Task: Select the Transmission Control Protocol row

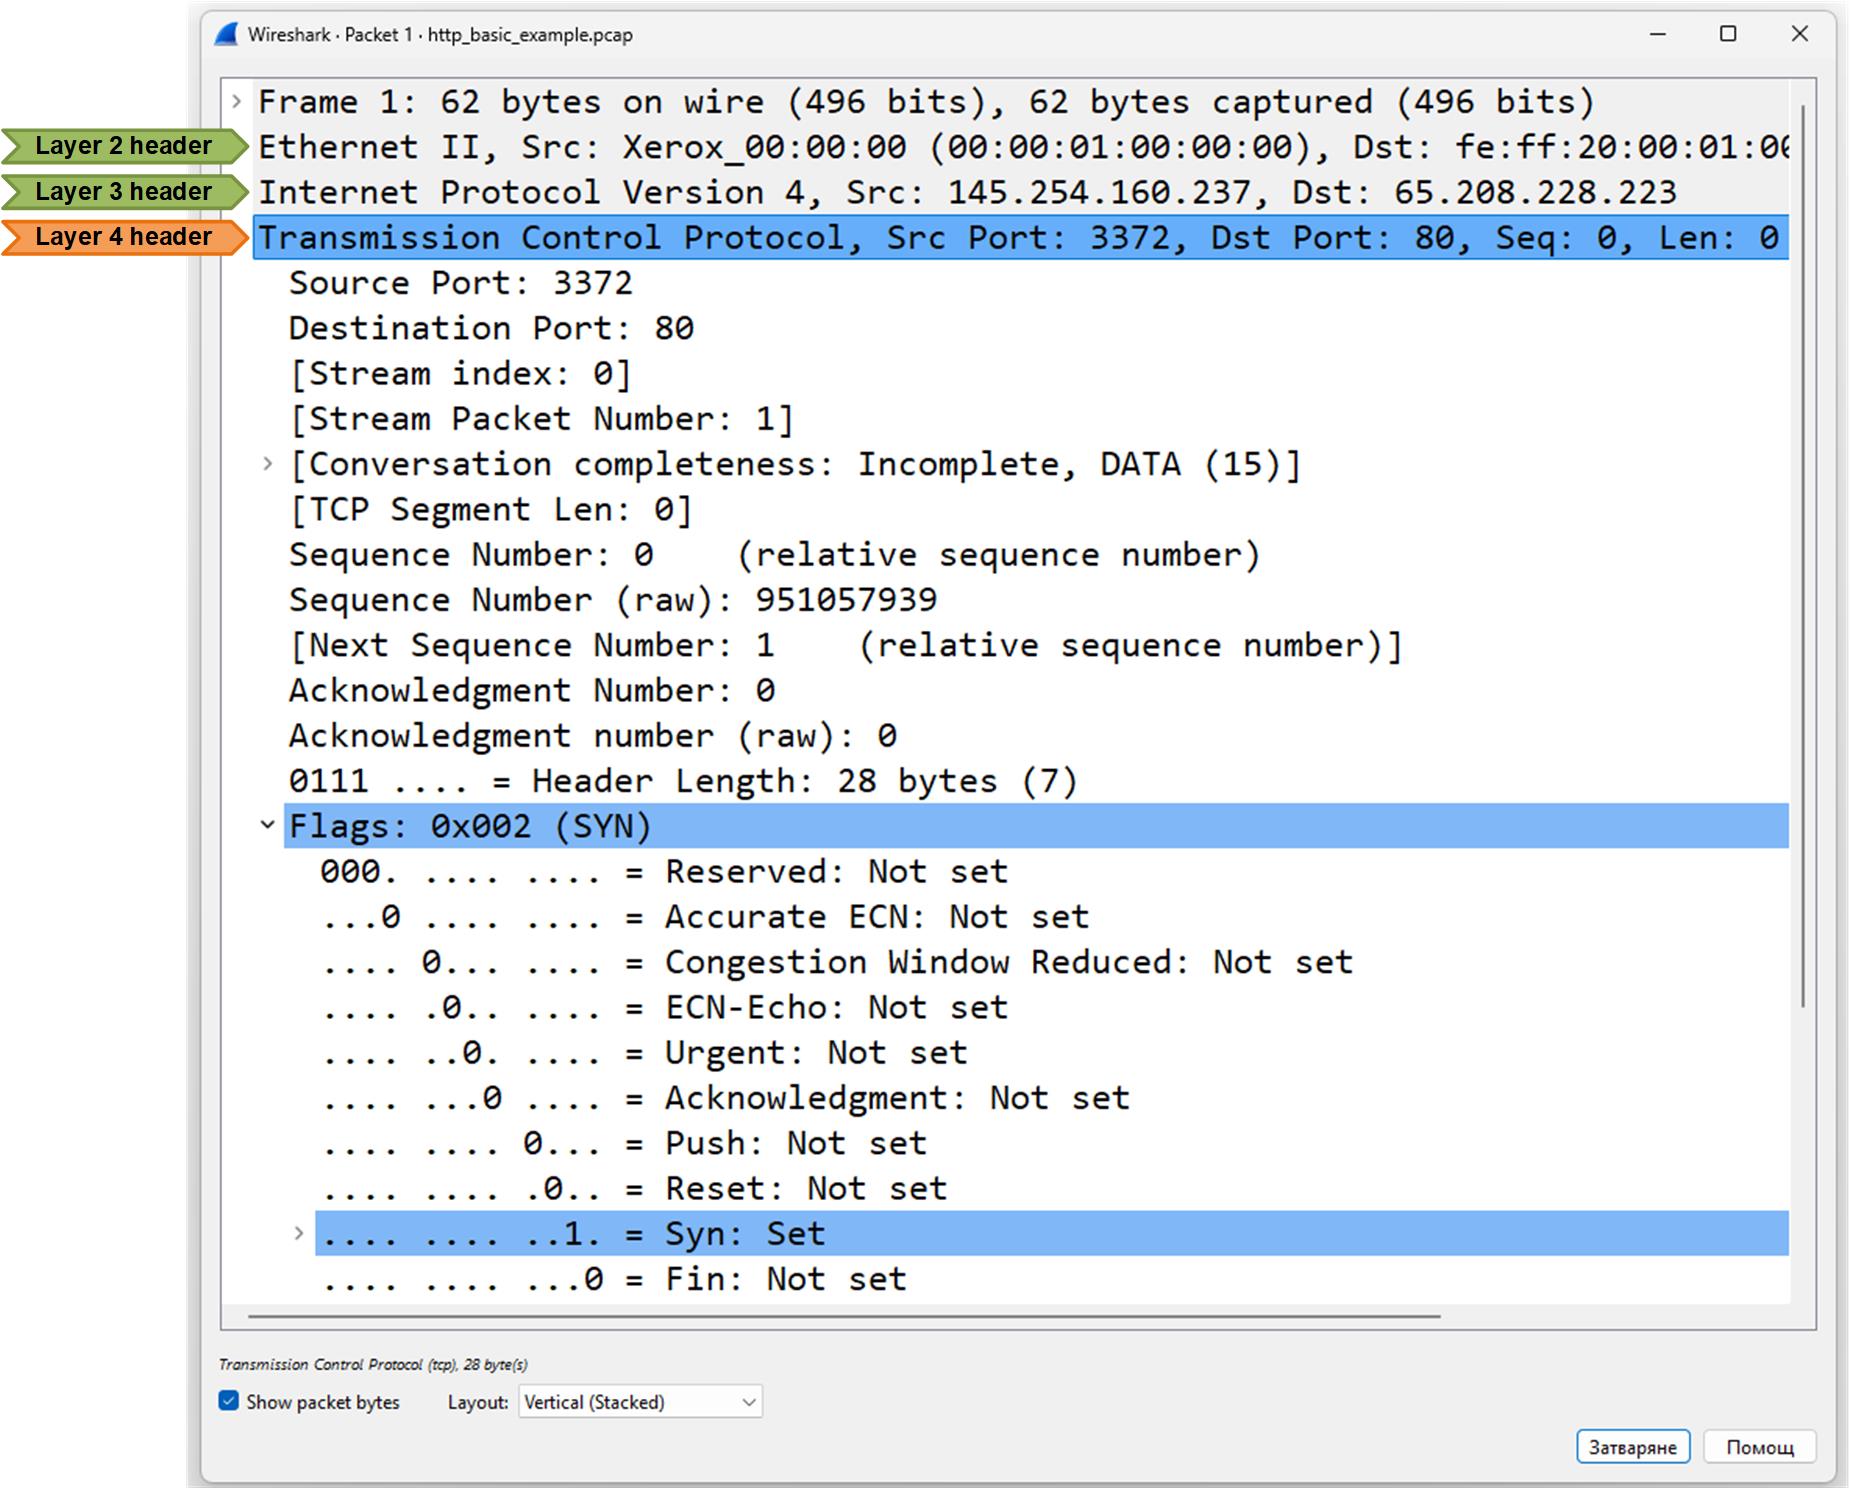Action: 1020,238
